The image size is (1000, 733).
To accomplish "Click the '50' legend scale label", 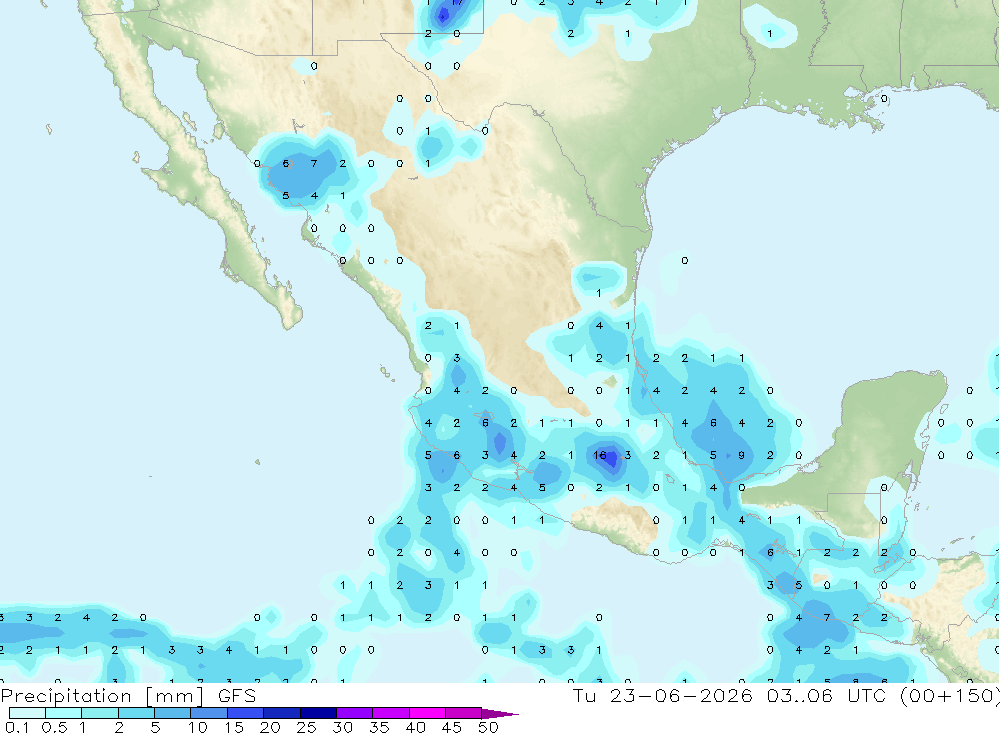I will tap(488, 727).
